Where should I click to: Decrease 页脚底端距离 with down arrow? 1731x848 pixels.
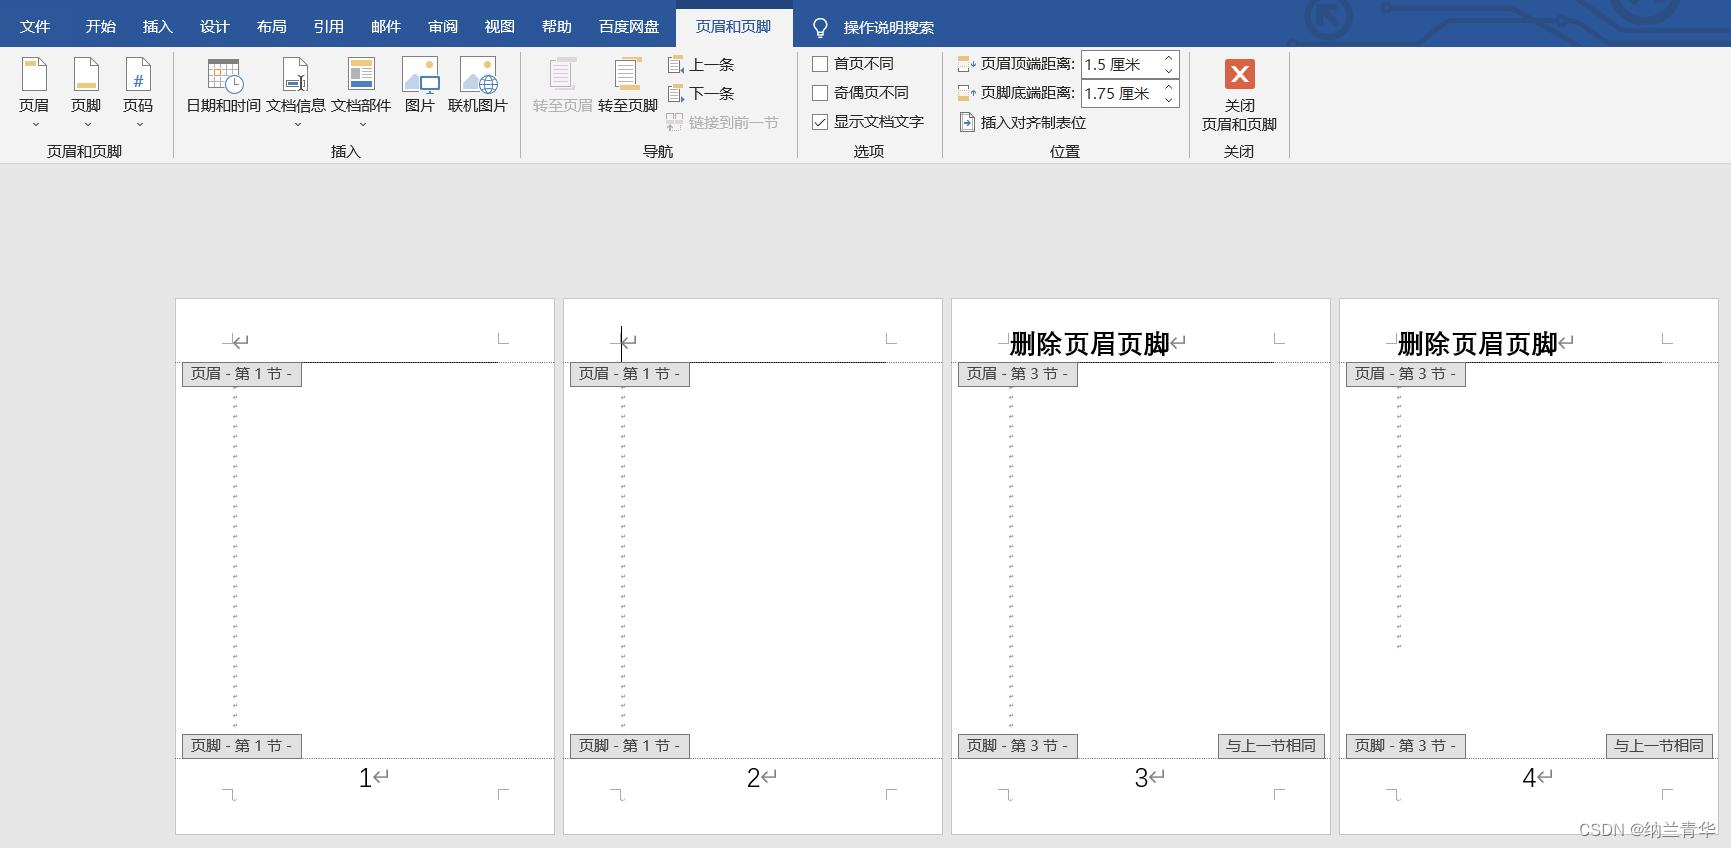[1168, 100]
